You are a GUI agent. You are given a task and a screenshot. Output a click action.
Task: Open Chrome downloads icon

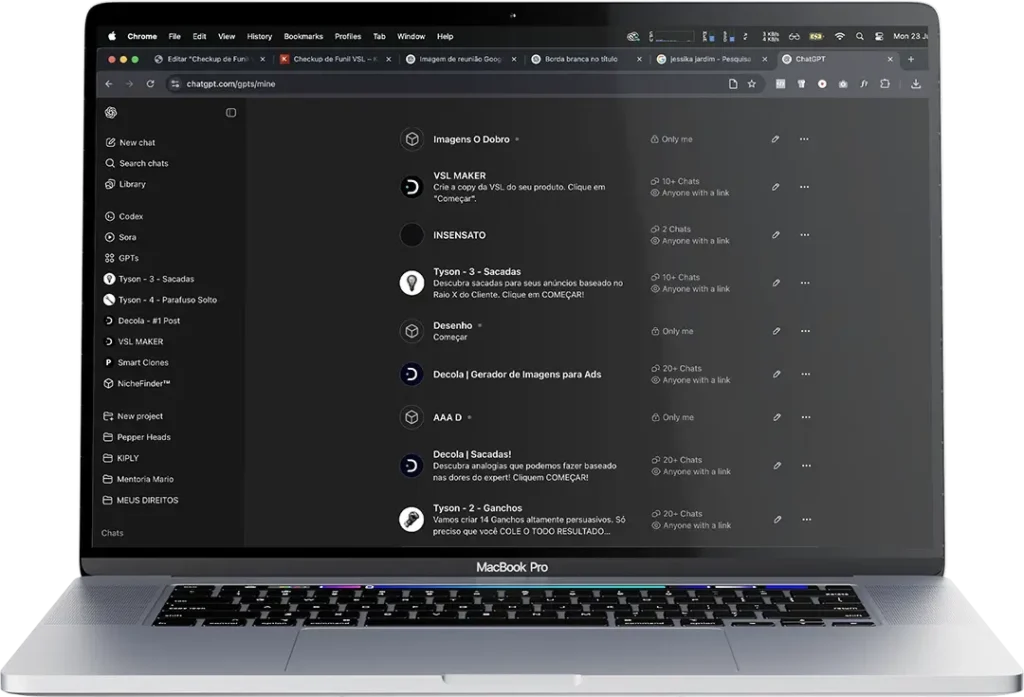(916, 84)
